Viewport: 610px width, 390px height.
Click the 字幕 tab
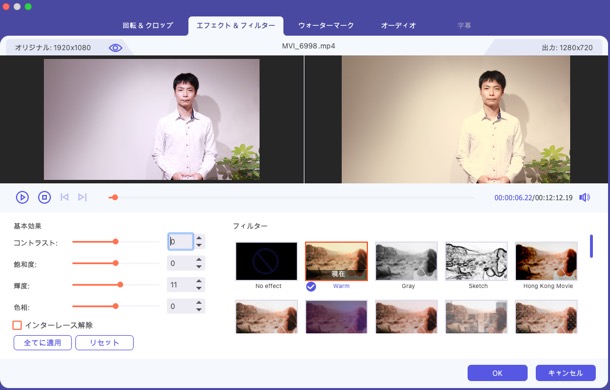coord(464,26)
